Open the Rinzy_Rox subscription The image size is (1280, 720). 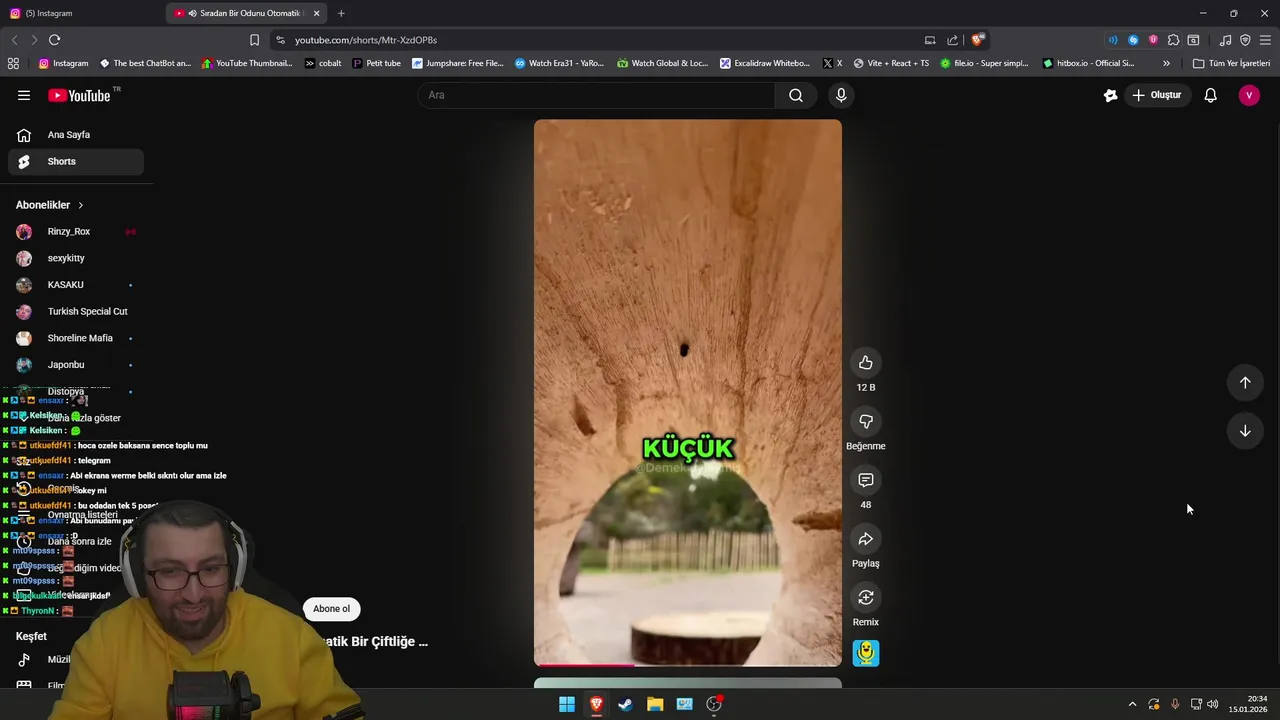pos(76,232)
